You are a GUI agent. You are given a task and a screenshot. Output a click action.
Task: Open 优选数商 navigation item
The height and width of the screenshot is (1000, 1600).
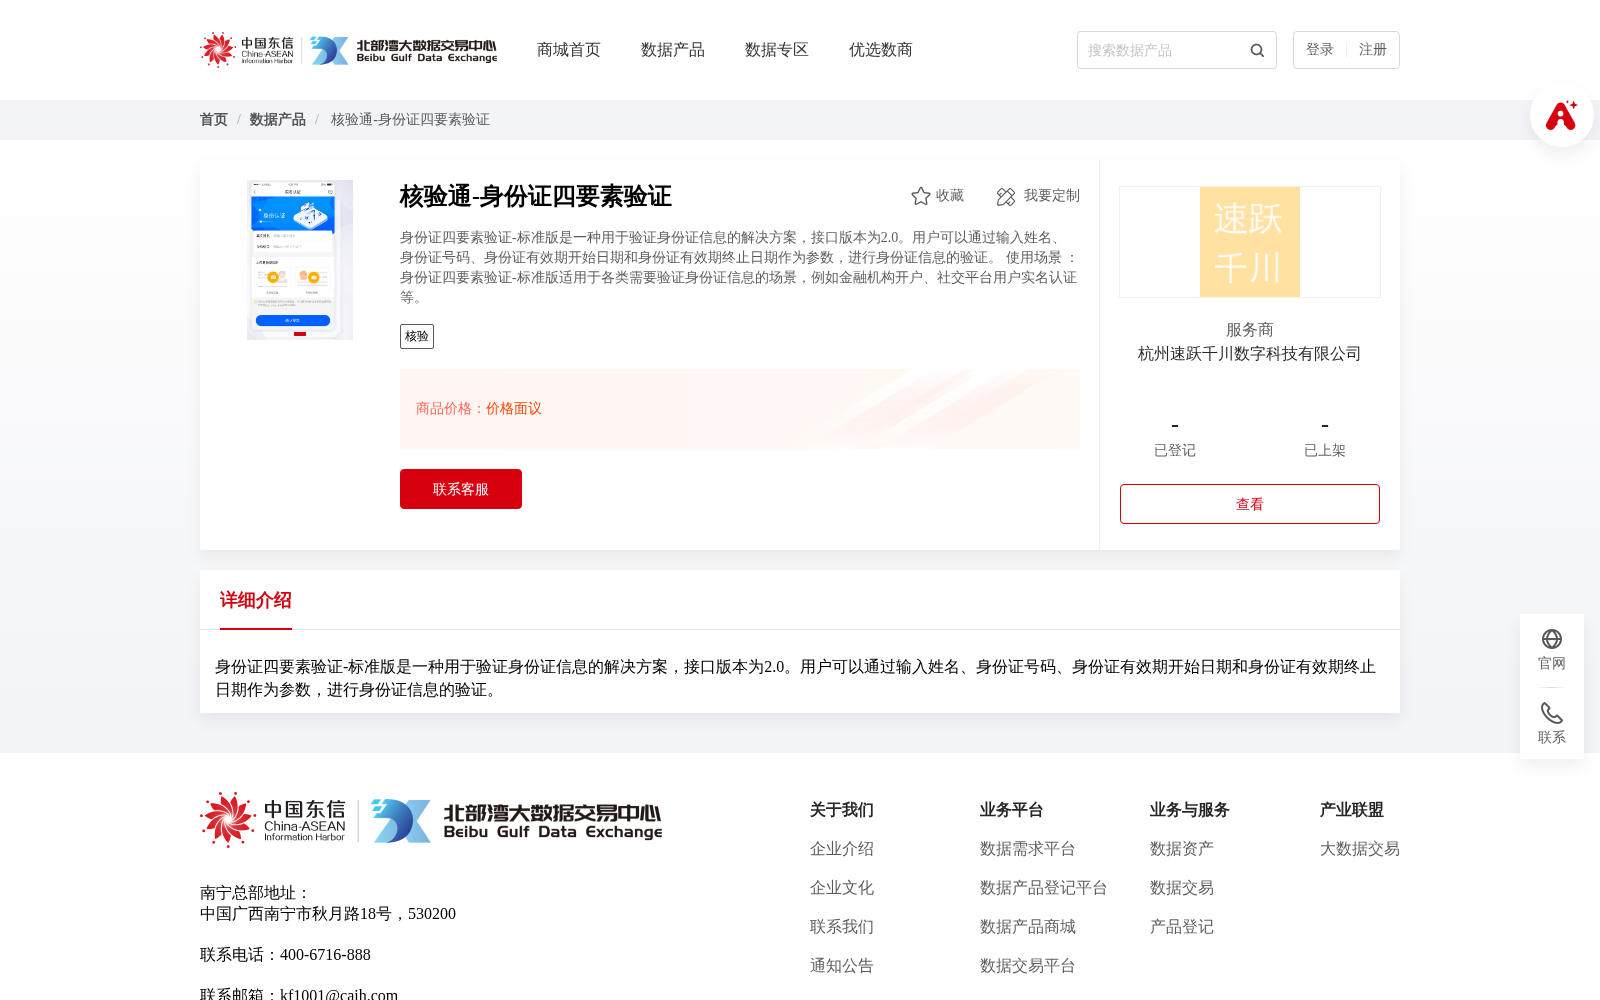tap(881, 50)
